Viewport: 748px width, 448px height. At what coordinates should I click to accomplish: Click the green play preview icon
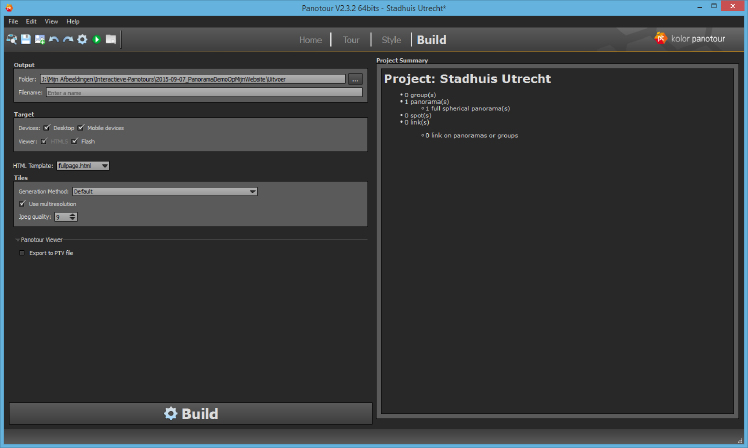(96, 40)
